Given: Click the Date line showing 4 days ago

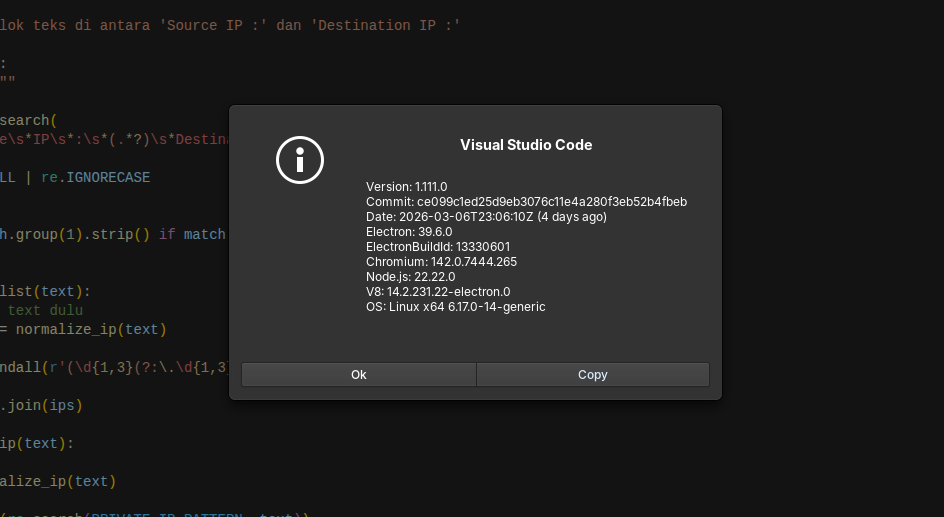Looking at the screenshot, I should pos(486,217).
